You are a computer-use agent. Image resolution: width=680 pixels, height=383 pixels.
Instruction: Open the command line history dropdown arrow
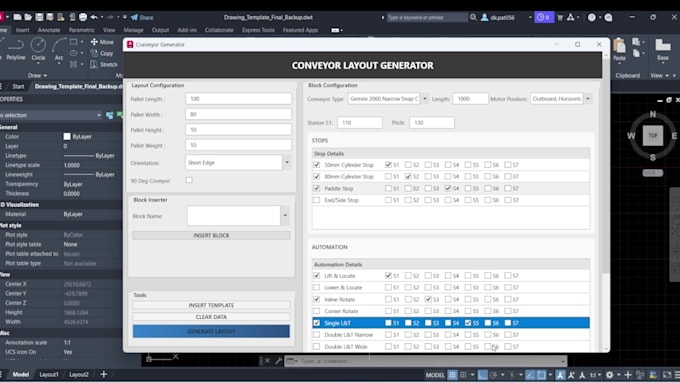click(563, 361)
